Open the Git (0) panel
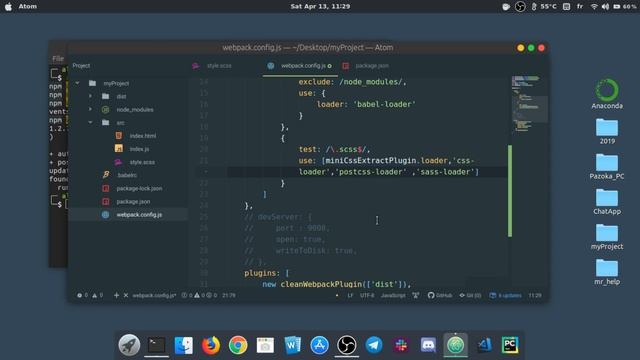Viewport: 640px width, 360px height. 470,296
